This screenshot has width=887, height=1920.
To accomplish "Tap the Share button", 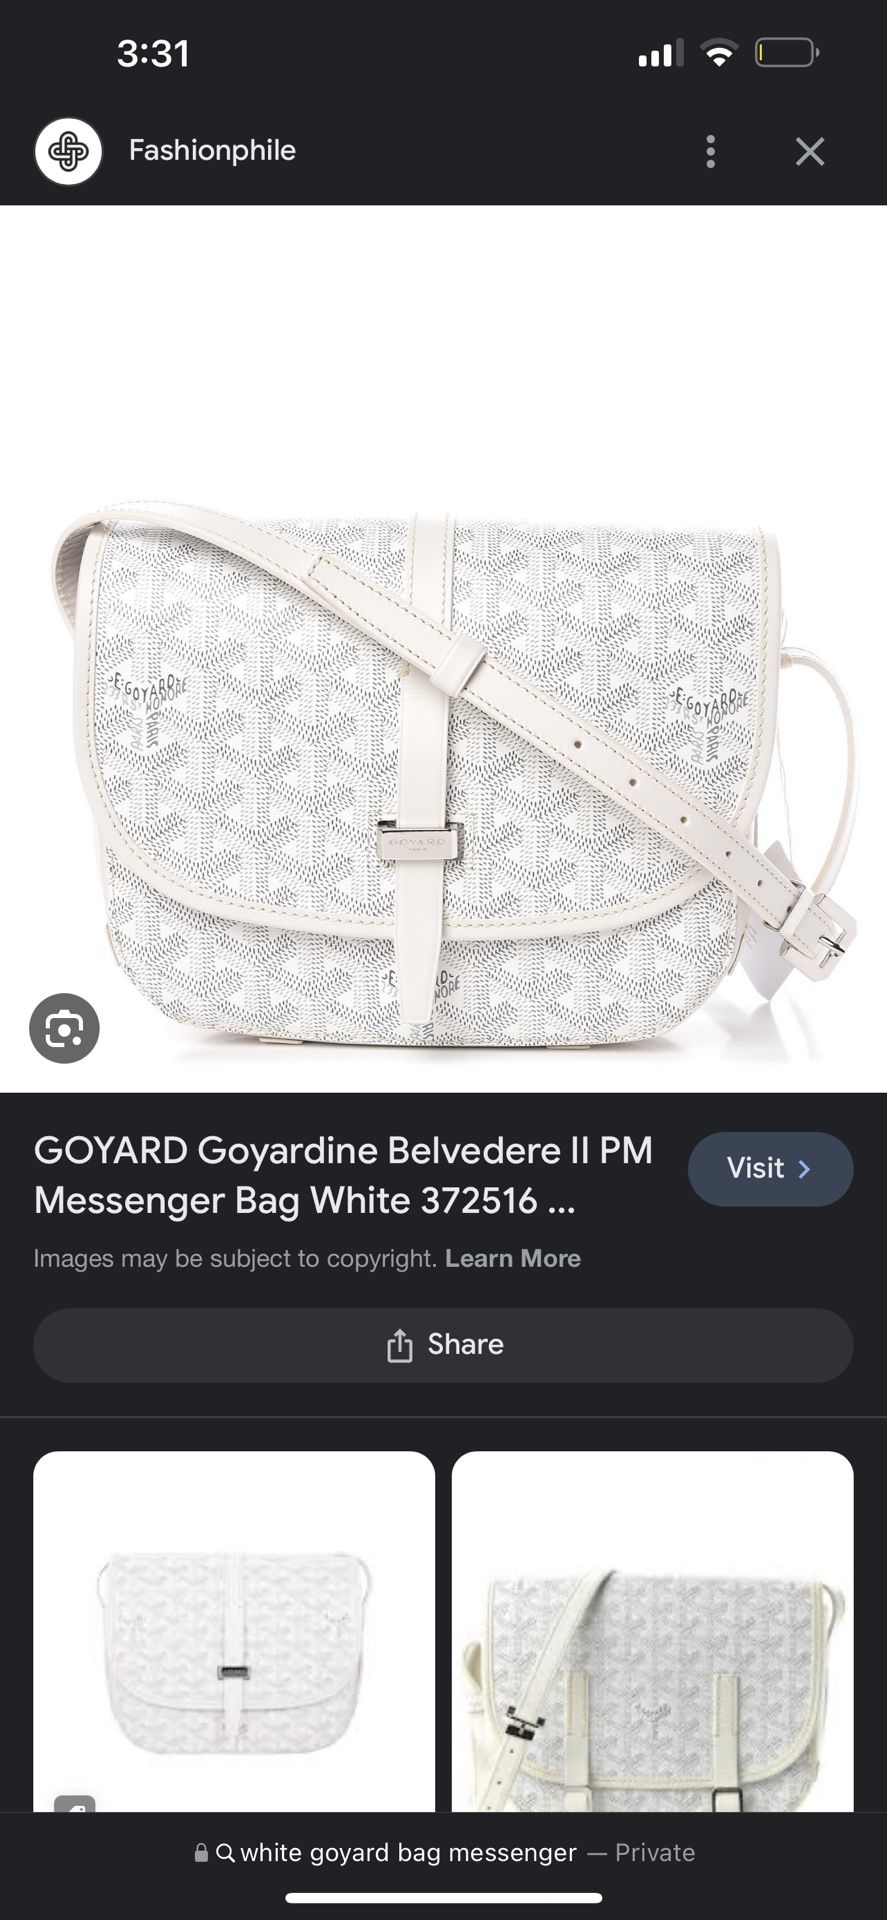I will (443, 1345).
